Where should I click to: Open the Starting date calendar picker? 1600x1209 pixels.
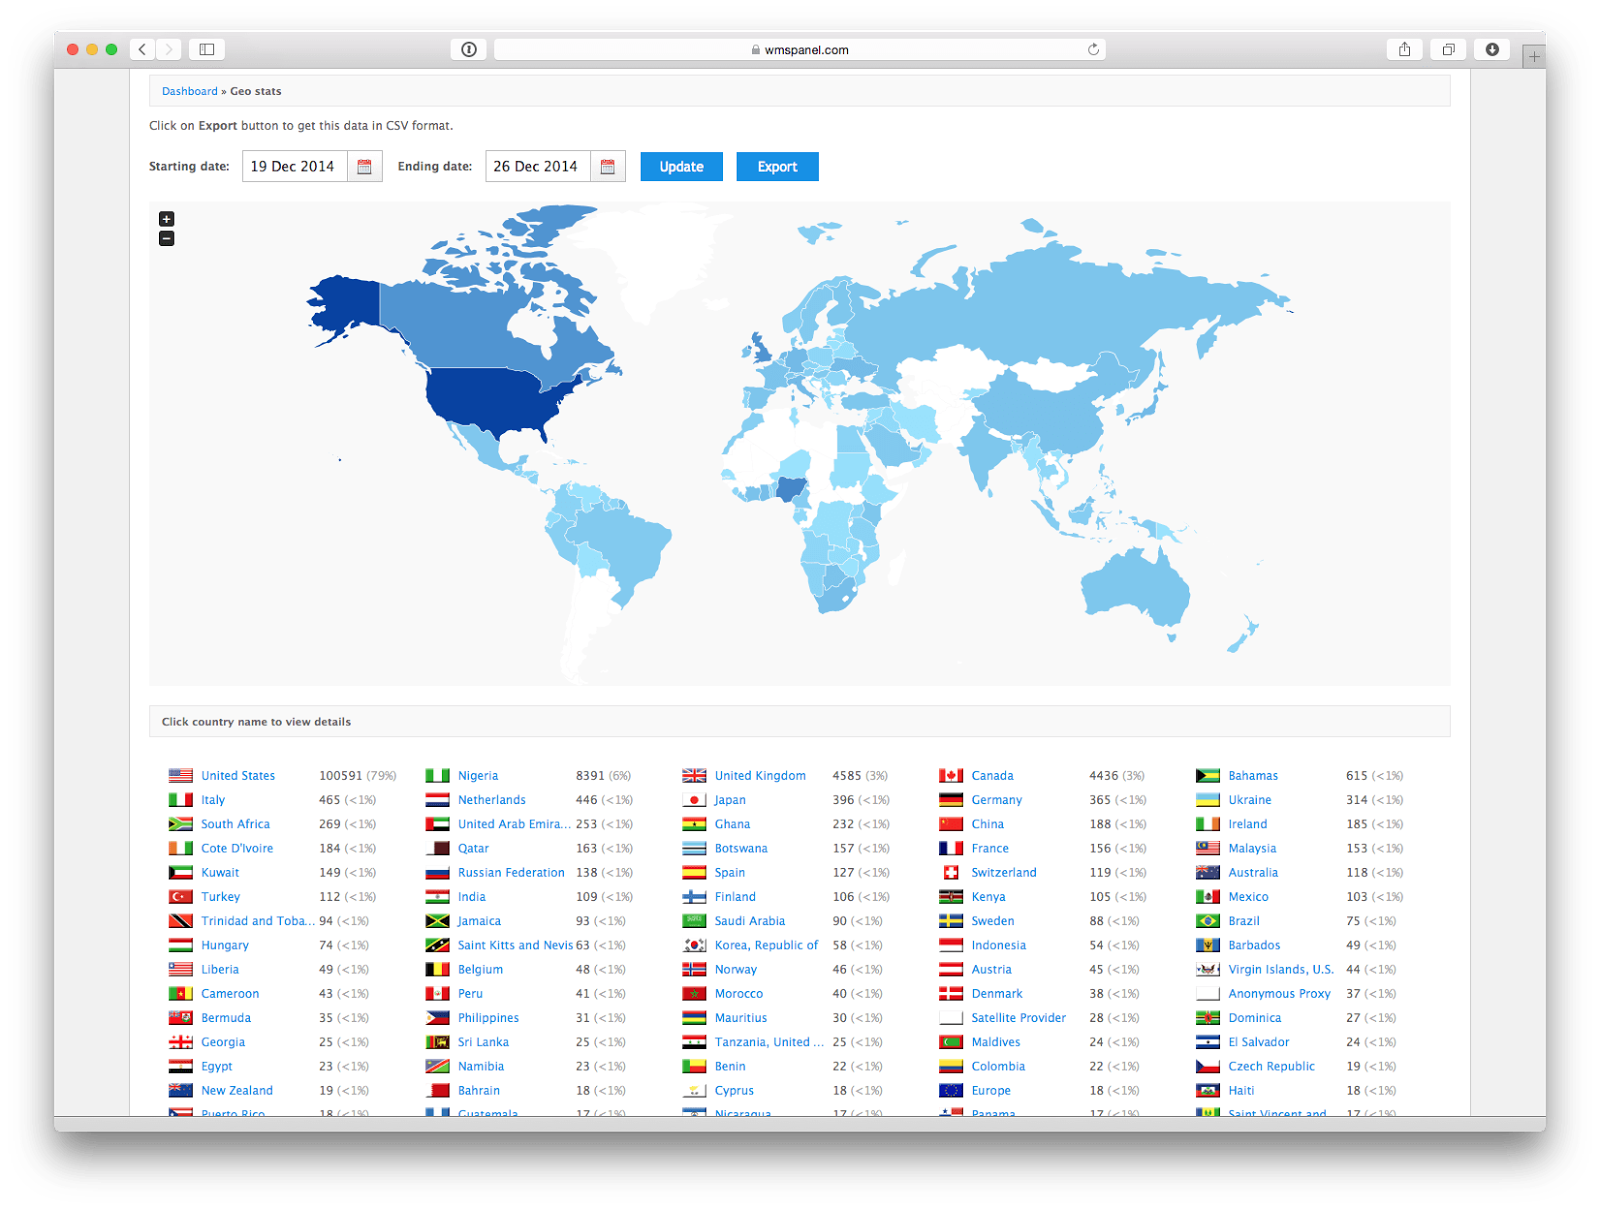click(x=364, y=167)
